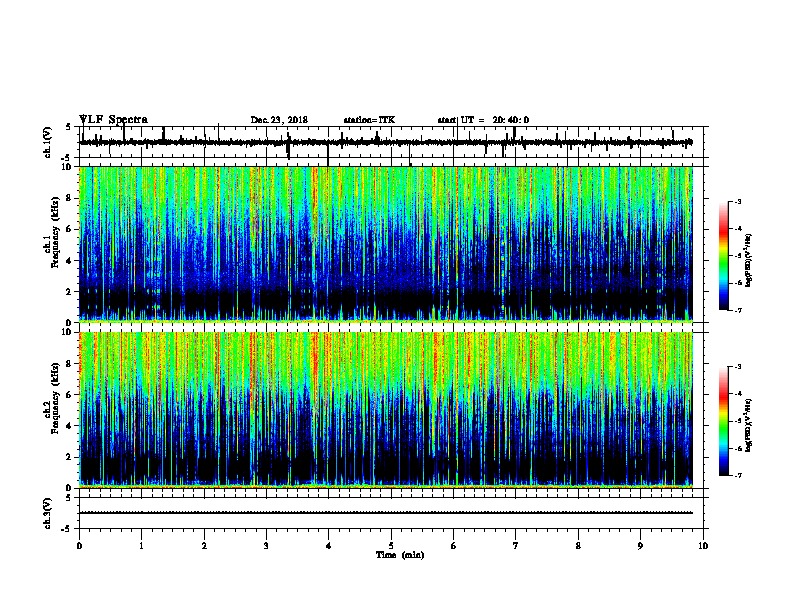Click time axis tick label "6"
The height and width of the screenshot is (612, 792).
[x=454, y=546]
